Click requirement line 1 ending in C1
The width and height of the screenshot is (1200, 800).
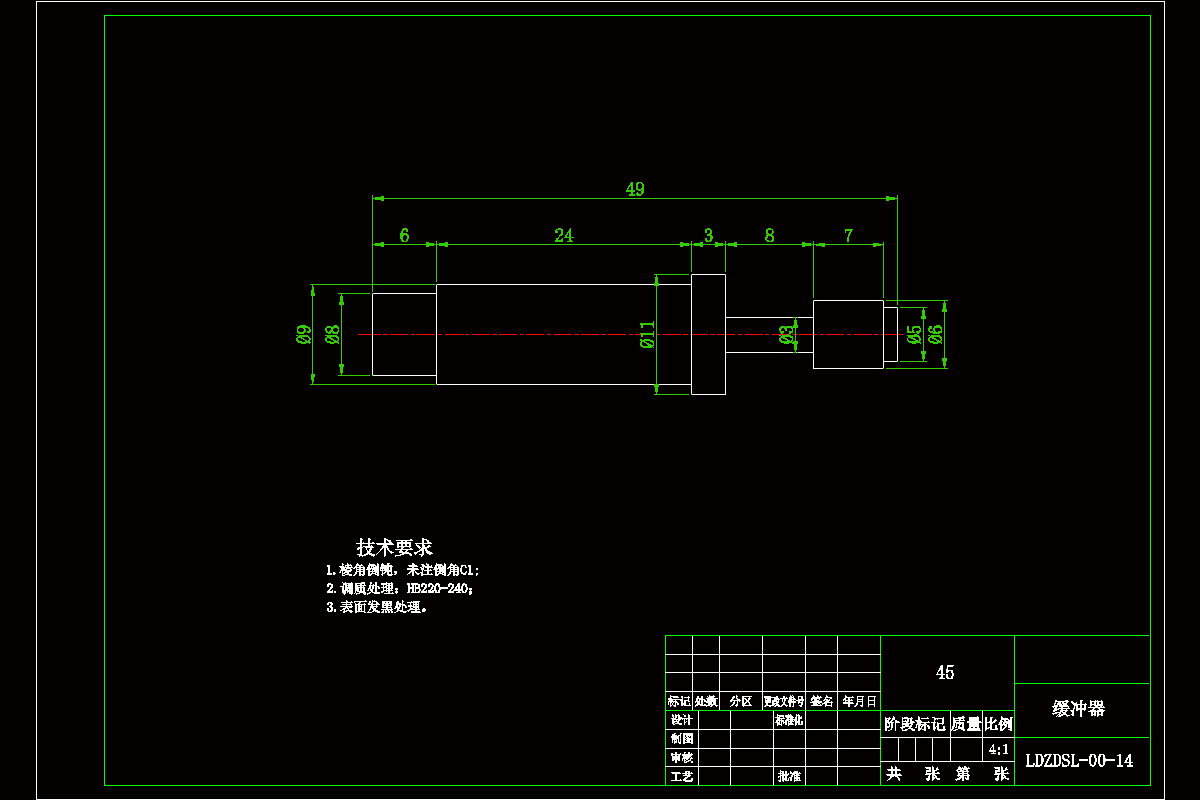[x=402, y=570]
